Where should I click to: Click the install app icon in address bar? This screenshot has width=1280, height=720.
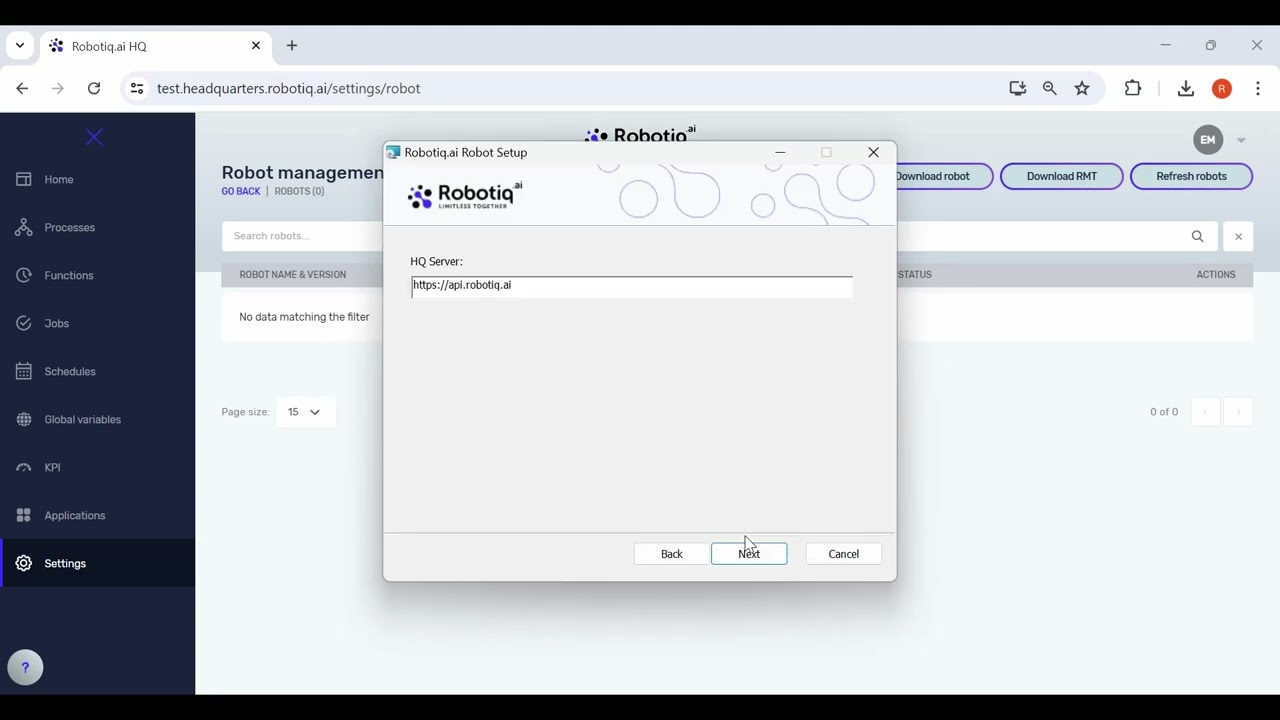(x=1018, y=89)
